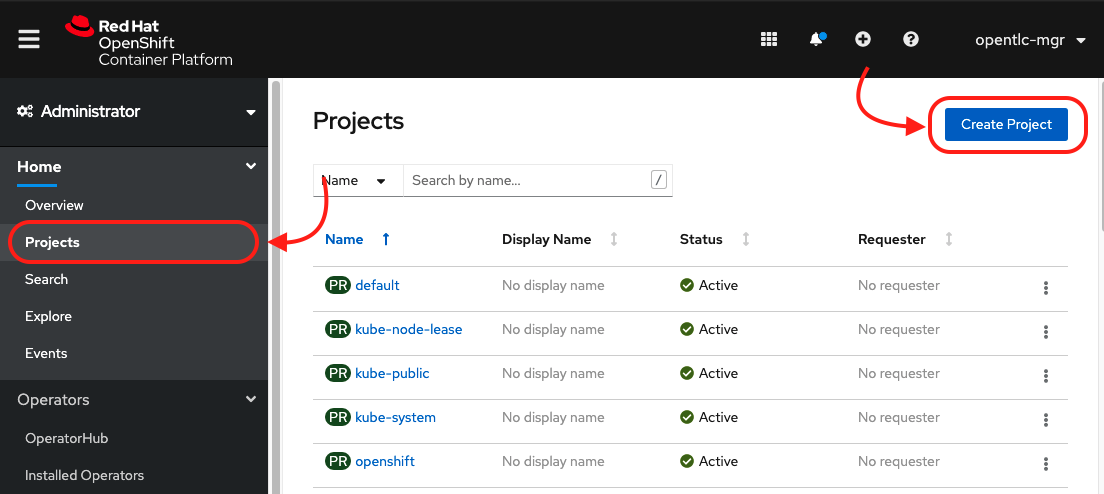This screenshot has width=1104, height=494.
Task: Click the plus import icon in header
Action: click(863, 39)
